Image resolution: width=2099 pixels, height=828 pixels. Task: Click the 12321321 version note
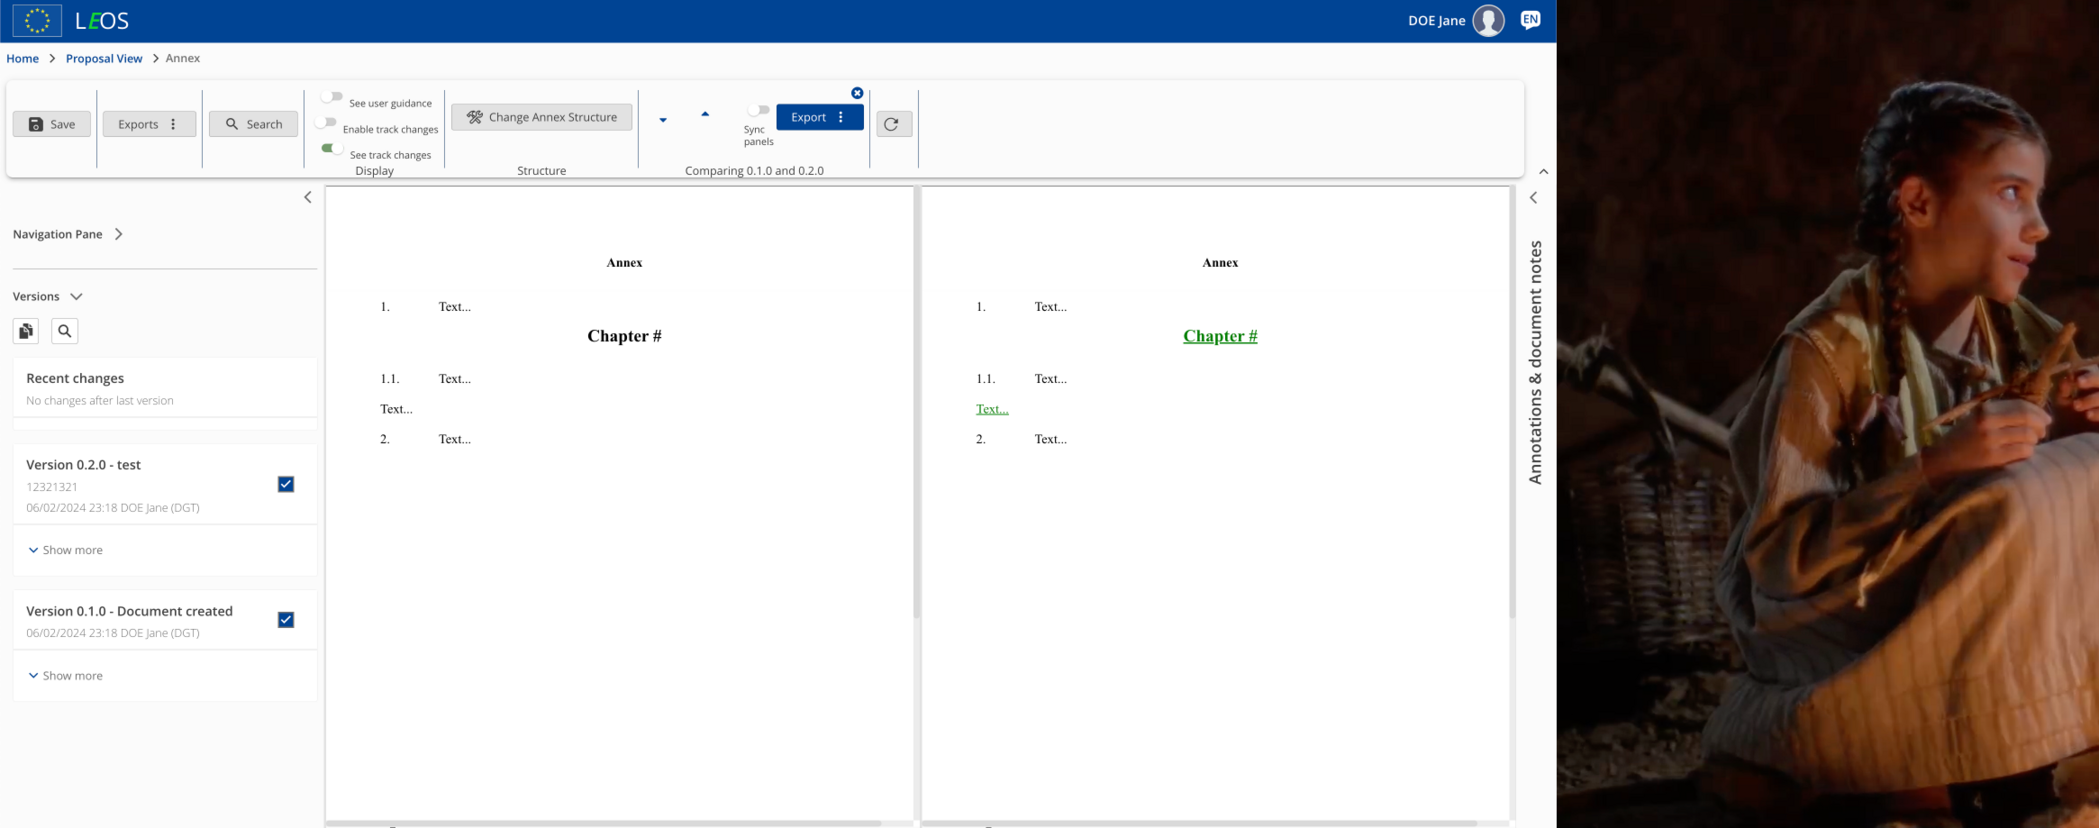click(x=52, y=487)
